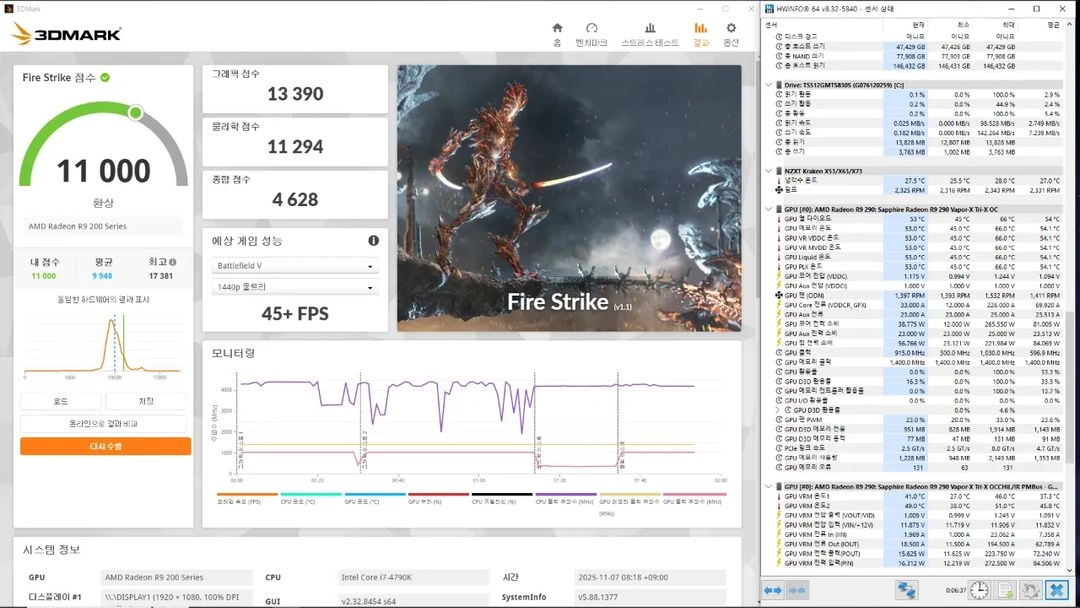Click the Intel Core i7-4790K CPU field
1080x608 pixels.
pos(411,578)
